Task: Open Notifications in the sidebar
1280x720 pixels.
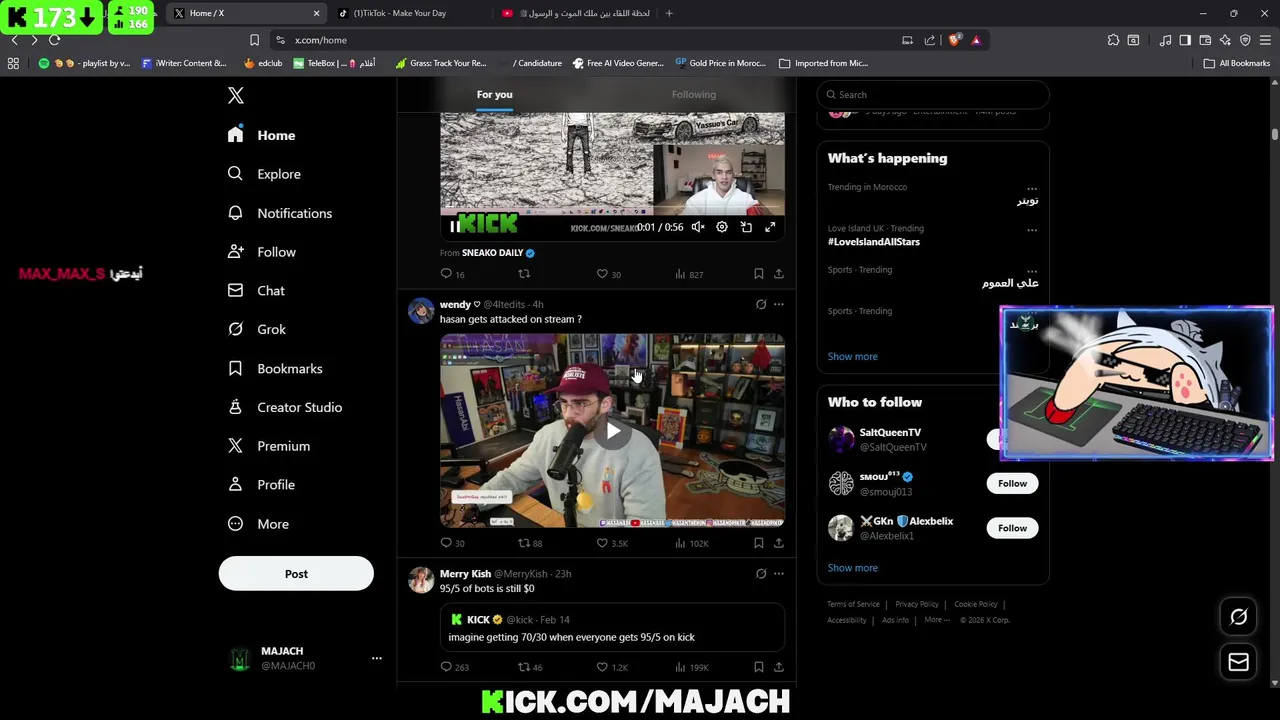Action: pyautogui.click(x=279, y=213)
